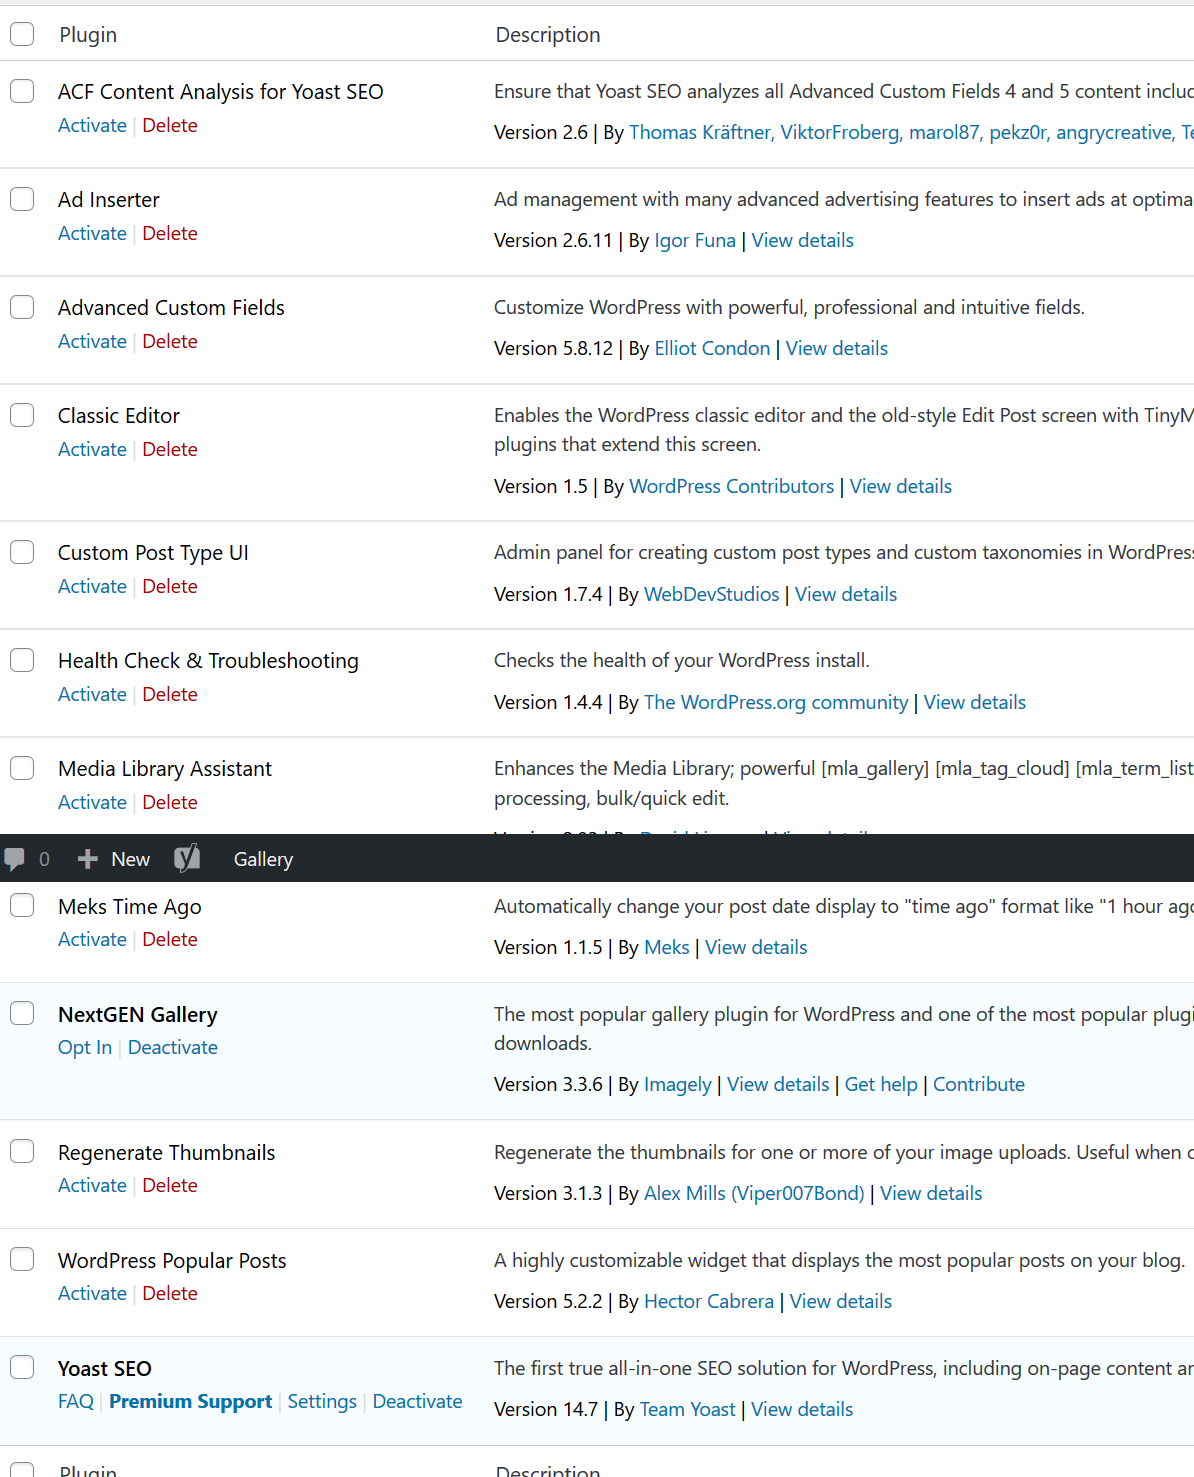Activate Meks Time Ago
Viewport: 1194px width, 1477px height.
(x=92, y=939)
